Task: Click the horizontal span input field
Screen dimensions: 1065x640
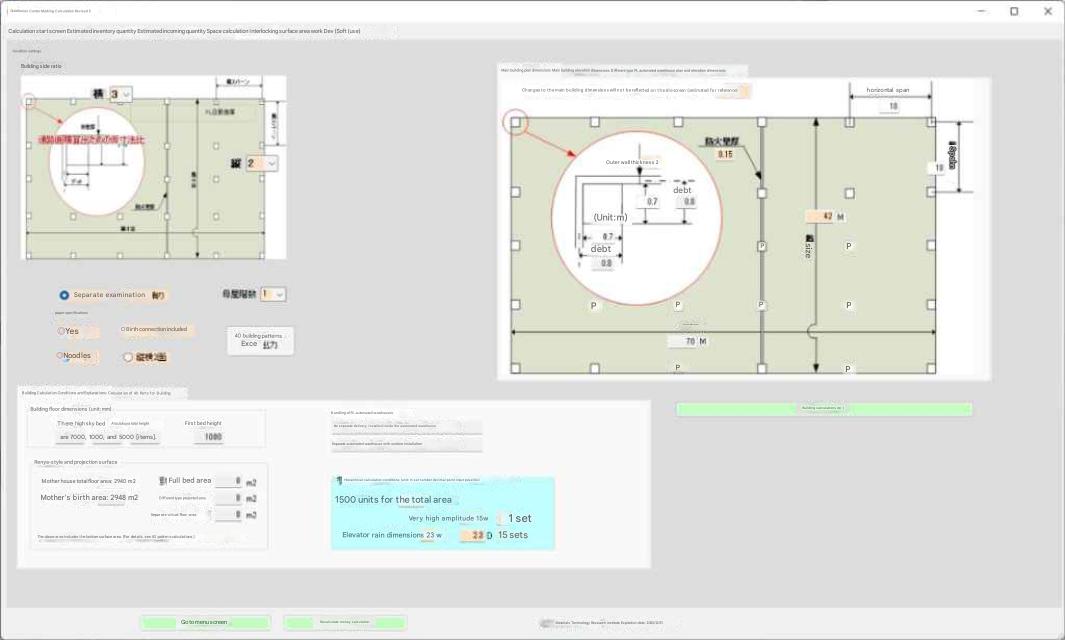Action: click(x=893, y=106)
